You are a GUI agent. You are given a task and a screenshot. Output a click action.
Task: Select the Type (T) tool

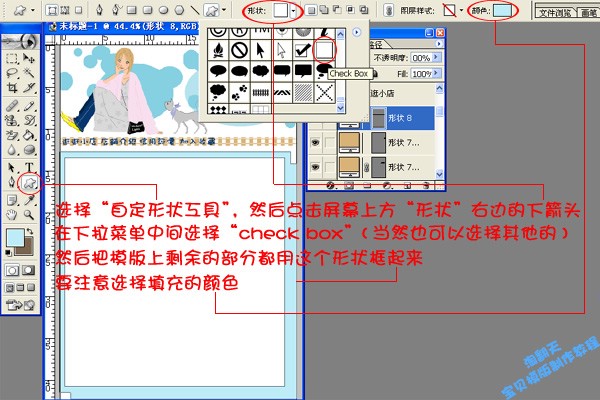[29, 166]
